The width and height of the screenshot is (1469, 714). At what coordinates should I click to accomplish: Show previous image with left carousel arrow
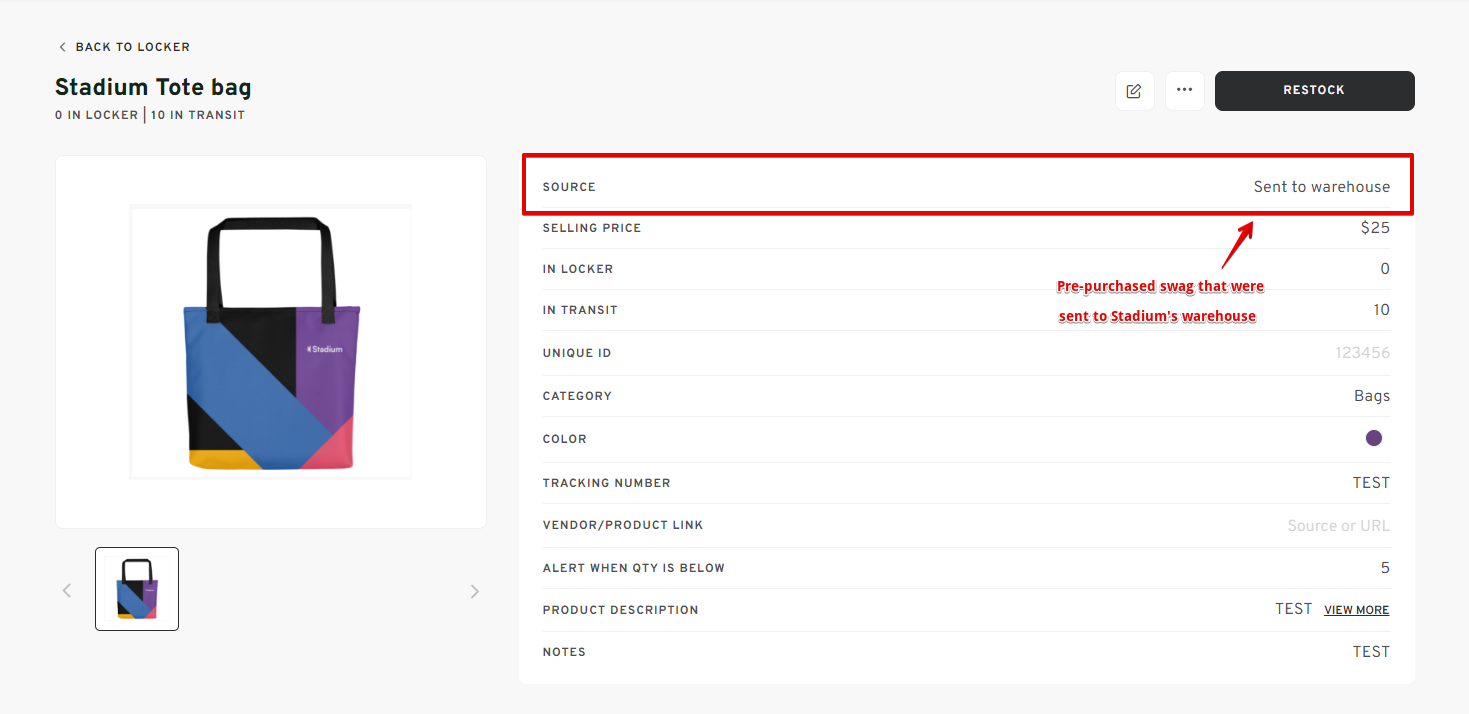67,591
